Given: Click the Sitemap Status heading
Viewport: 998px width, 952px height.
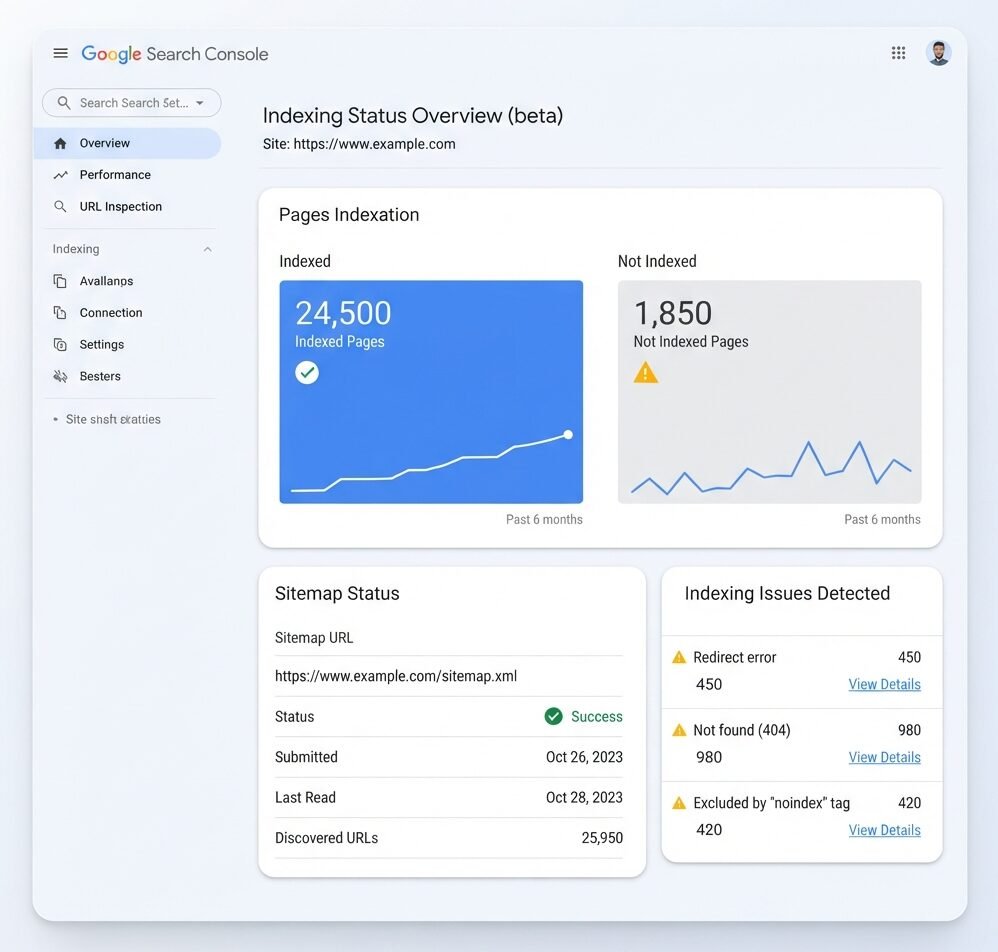Looking at the screenshot, I should (337, 593).
